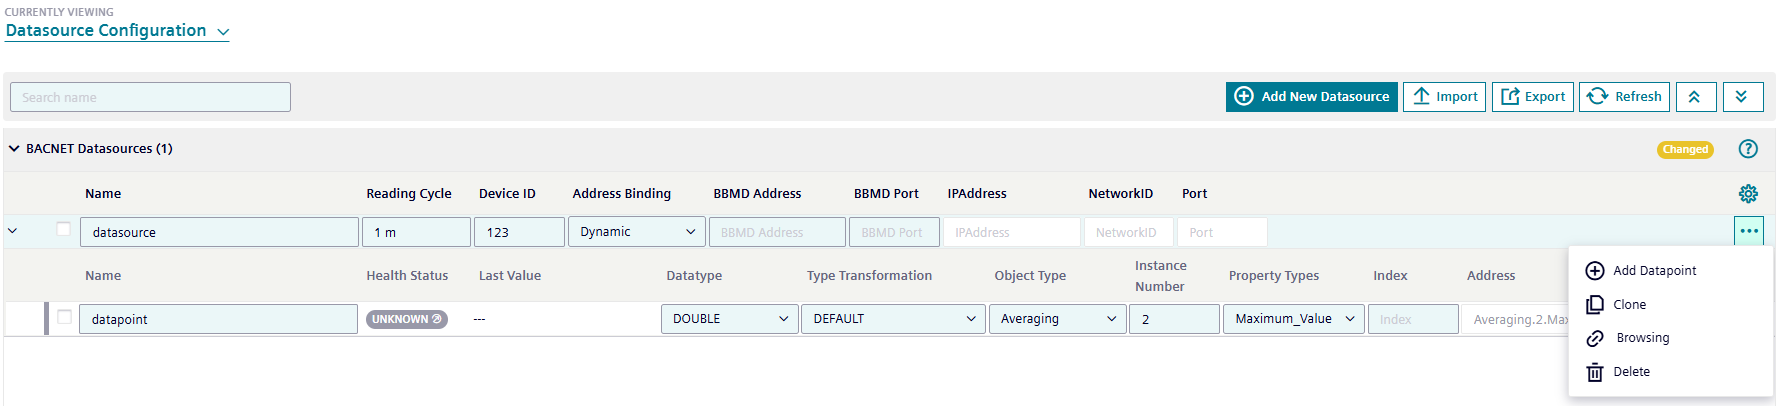This screenshot has height=406, width=1780.
Task: Click the Object Type column header
Action: [x=1030, y=276]
